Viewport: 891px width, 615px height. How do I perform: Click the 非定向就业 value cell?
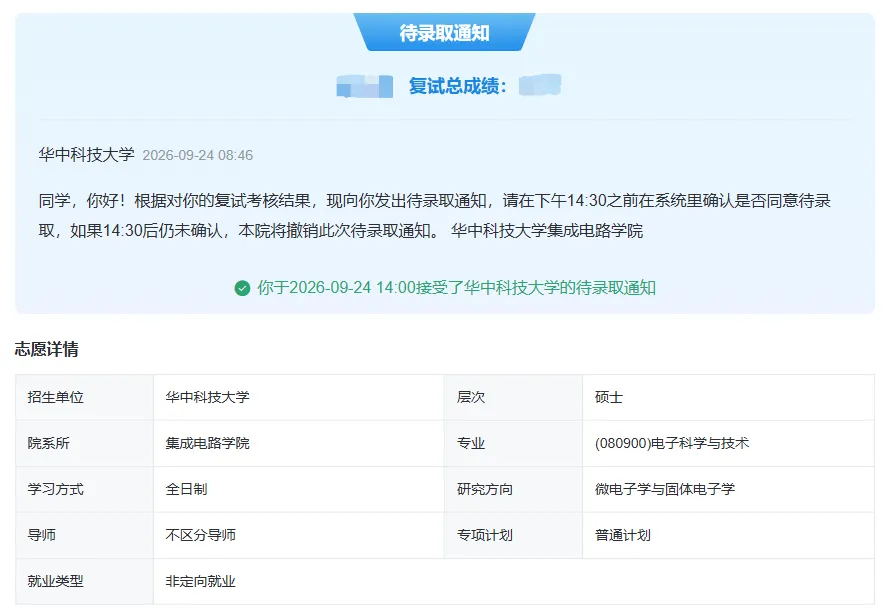pyautogui.click(x=514, y=581)
